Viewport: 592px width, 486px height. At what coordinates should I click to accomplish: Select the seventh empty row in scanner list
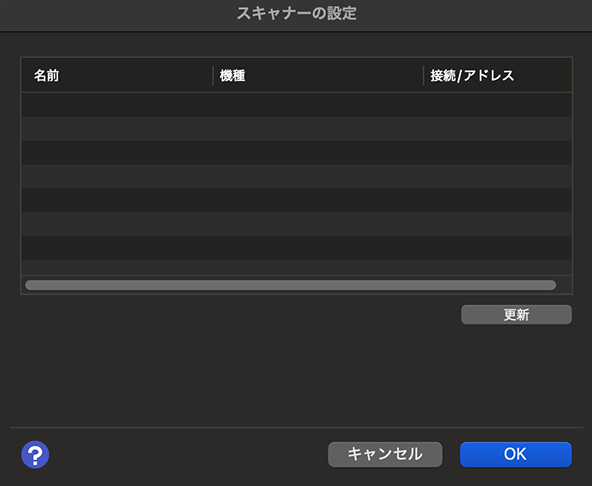296,248
